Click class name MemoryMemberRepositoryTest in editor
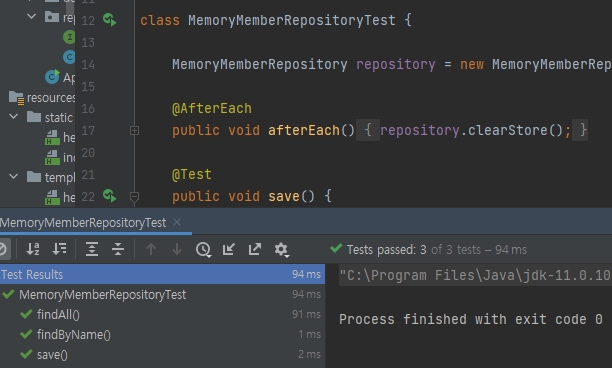This screenshot has height=368, width=612. click(292, 20)
